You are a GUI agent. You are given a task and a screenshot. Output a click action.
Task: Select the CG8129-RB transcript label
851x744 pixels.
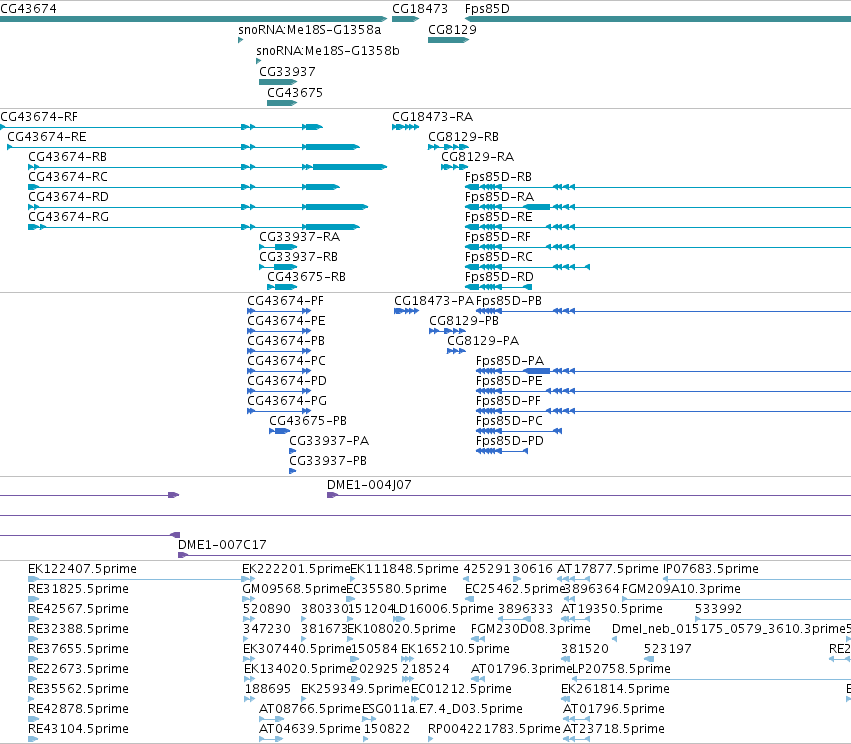(463, 137)
